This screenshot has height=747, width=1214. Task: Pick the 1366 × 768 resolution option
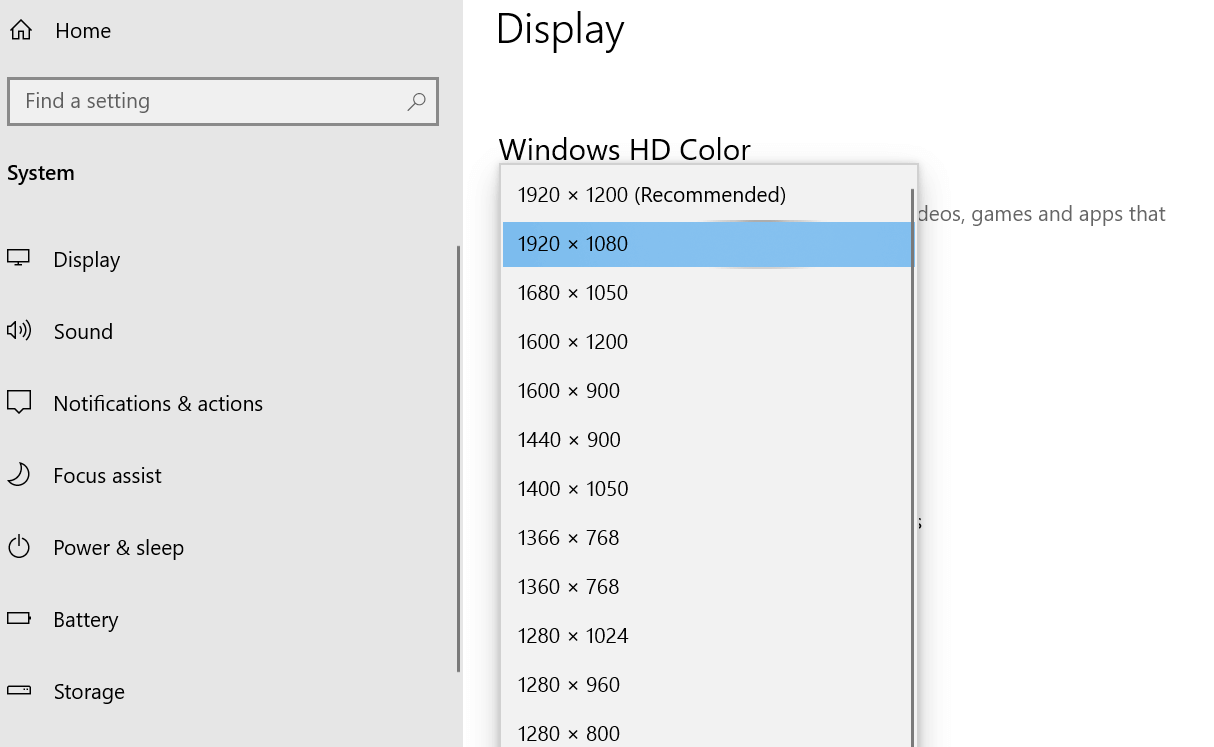tap(568, 537)
